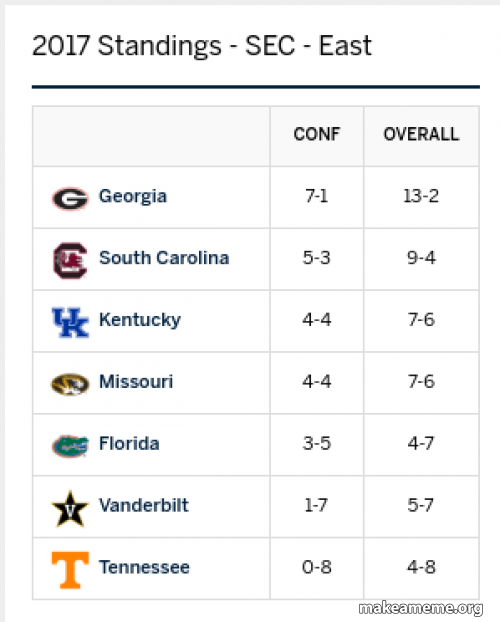Viewport: 500px width, 622px height.
Task: Click the orange Tennessee T logo
Action: (70, 570)
